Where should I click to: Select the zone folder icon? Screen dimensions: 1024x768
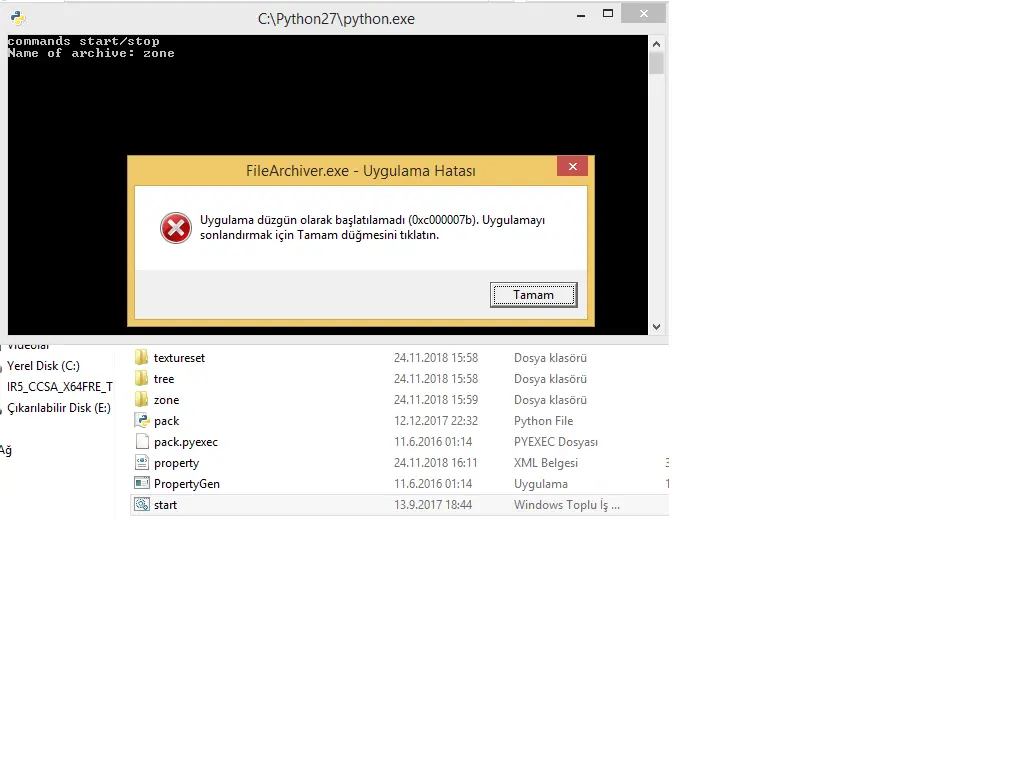pyautogui.click(x=142, y=400)
